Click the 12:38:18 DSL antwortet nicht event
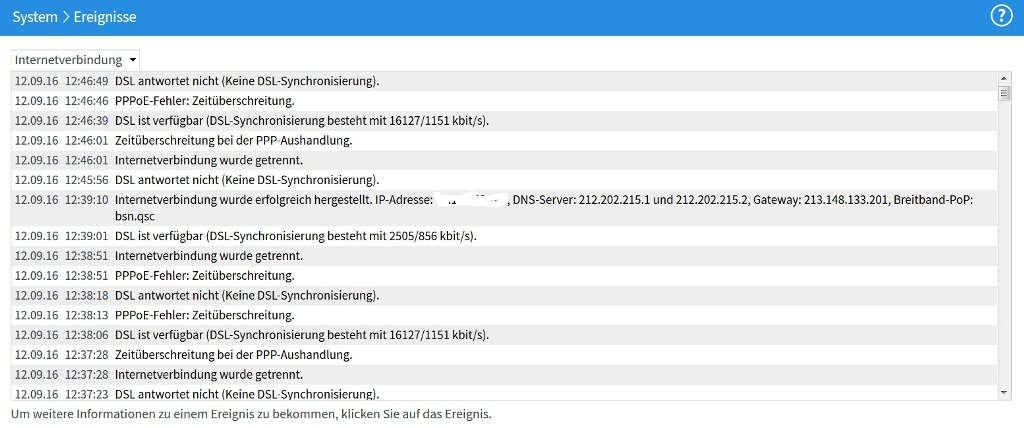 click(x=247, y=295)
